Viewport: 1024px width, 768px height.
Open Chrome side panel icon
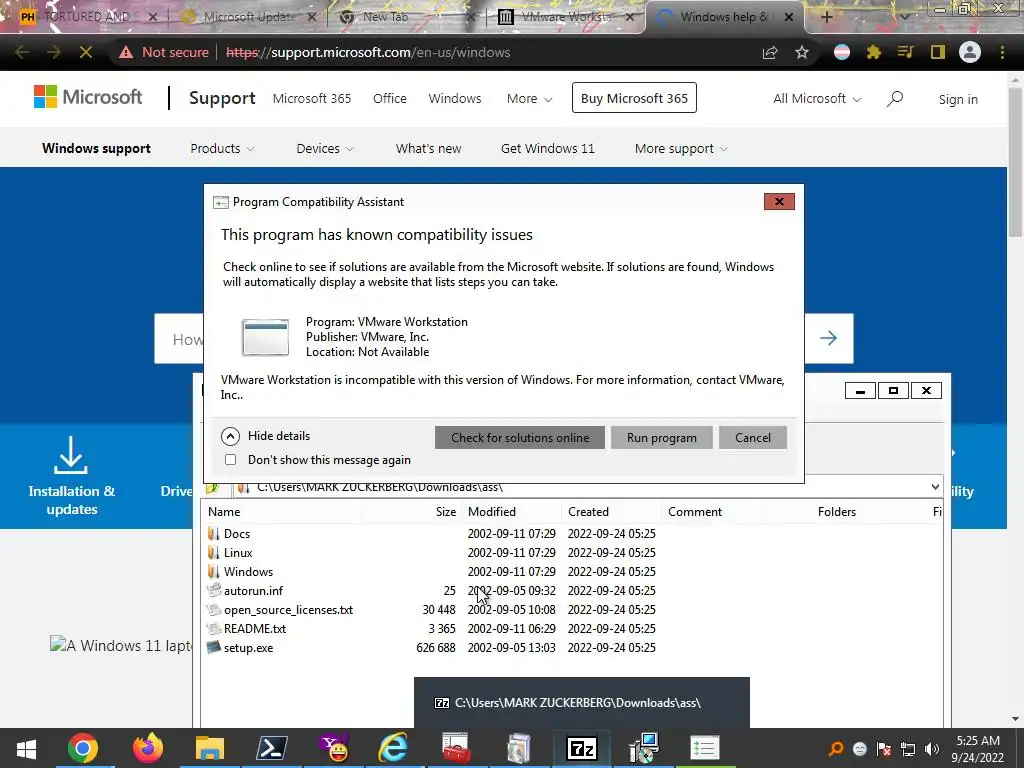[938, 52]
